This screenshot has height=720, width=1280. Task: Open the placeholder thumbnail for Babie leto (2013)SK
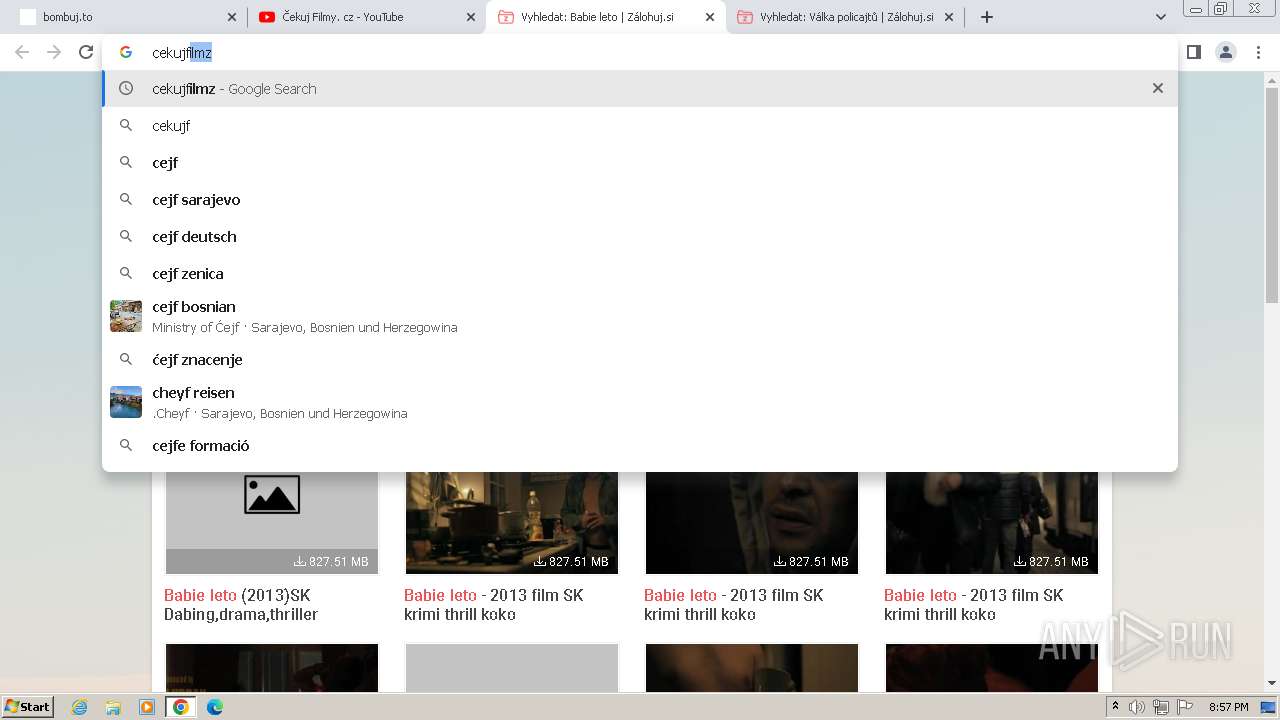(x=272, y=522)
